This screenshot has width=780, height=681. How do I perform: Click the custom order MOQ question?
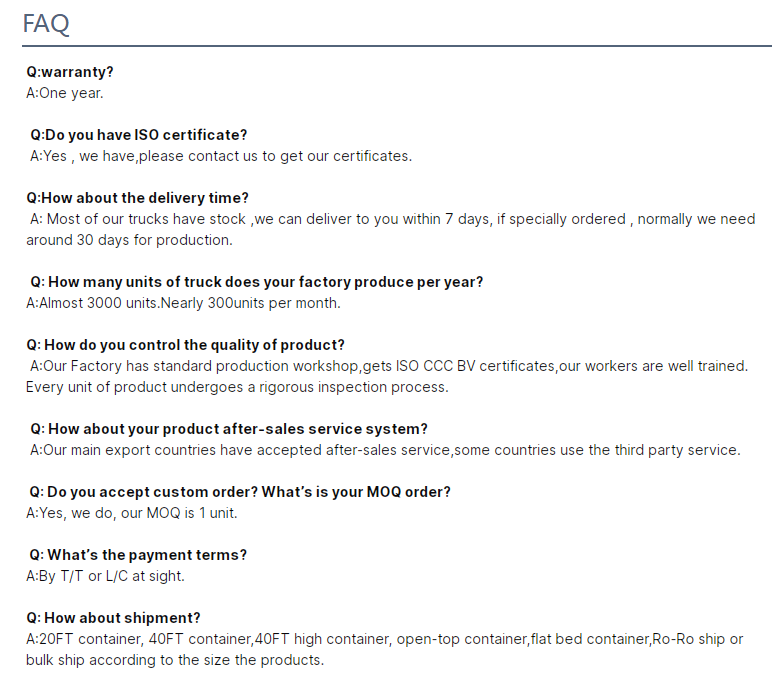coord(240,492)
